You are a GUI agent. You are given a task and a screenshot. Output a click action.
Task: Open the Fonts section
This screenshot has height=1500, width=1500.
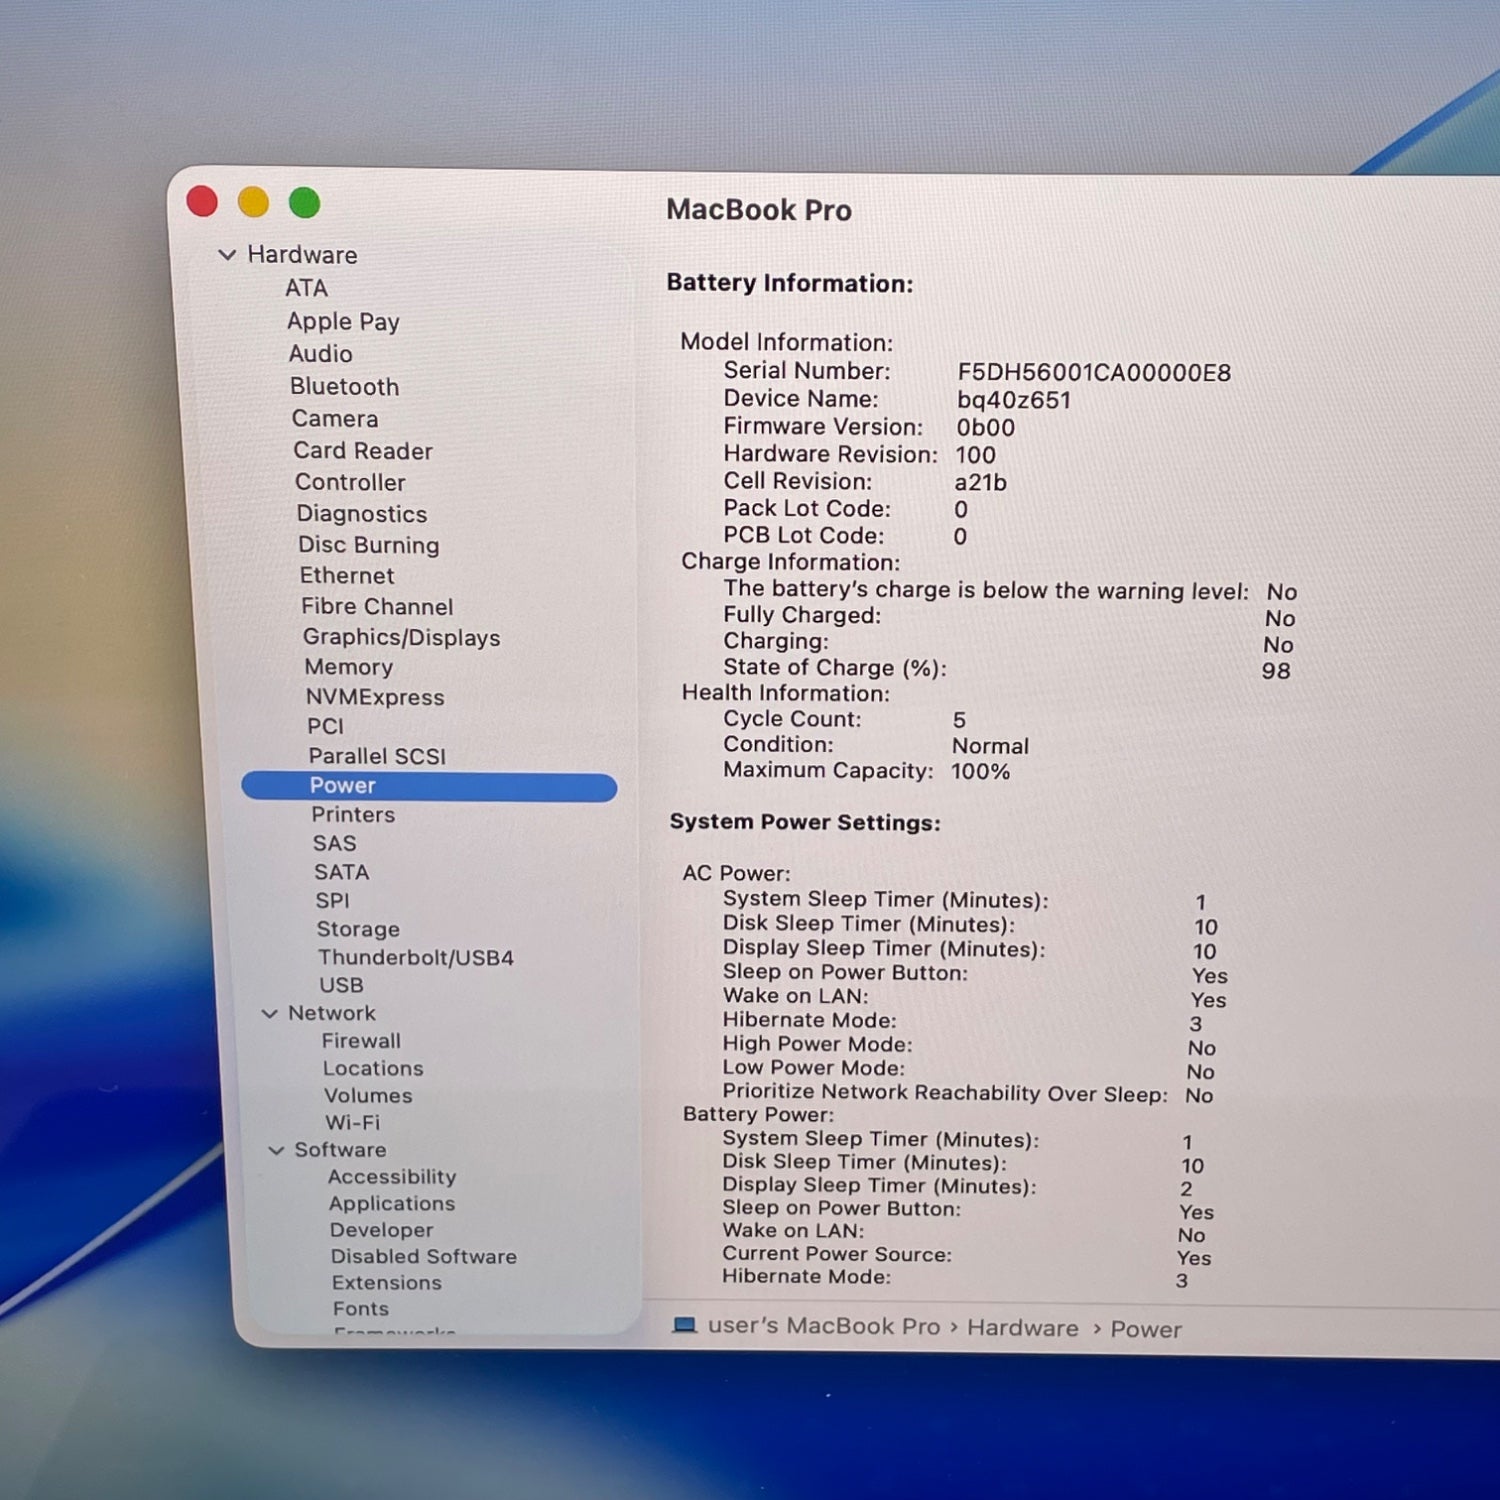[x=361, y=1309]
